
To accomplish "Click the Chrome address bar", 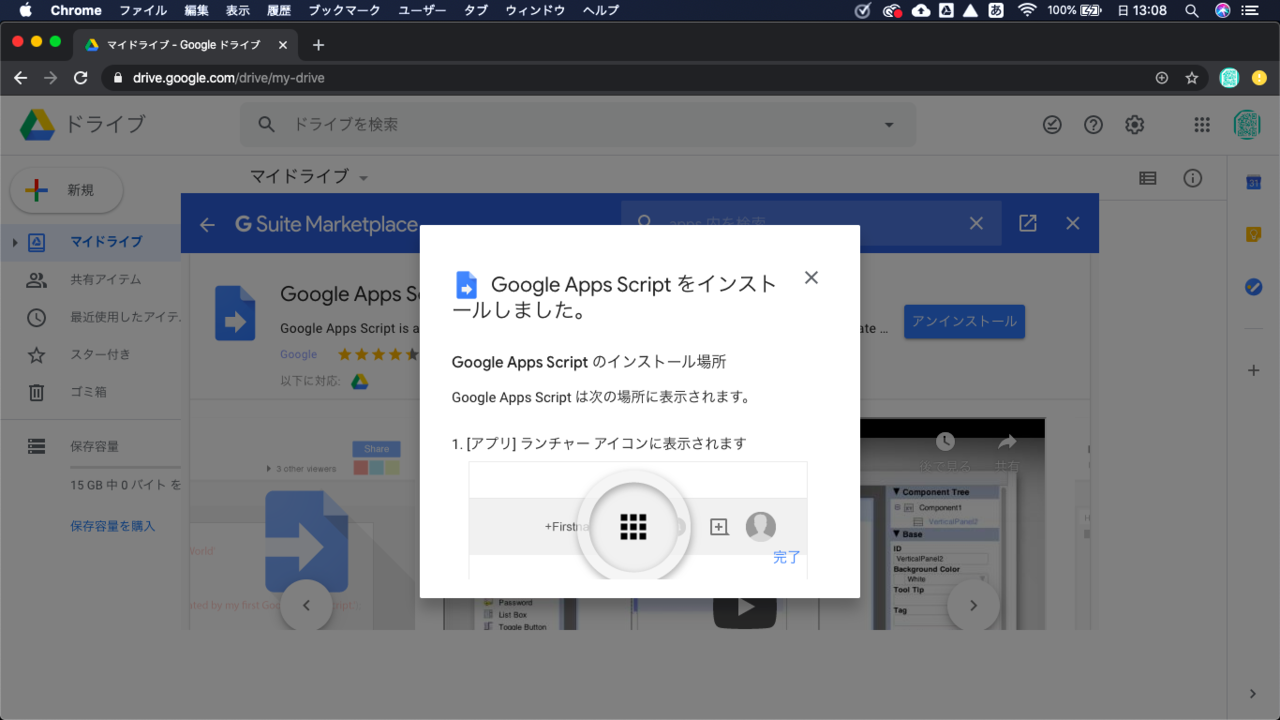I will pos(640,77).
